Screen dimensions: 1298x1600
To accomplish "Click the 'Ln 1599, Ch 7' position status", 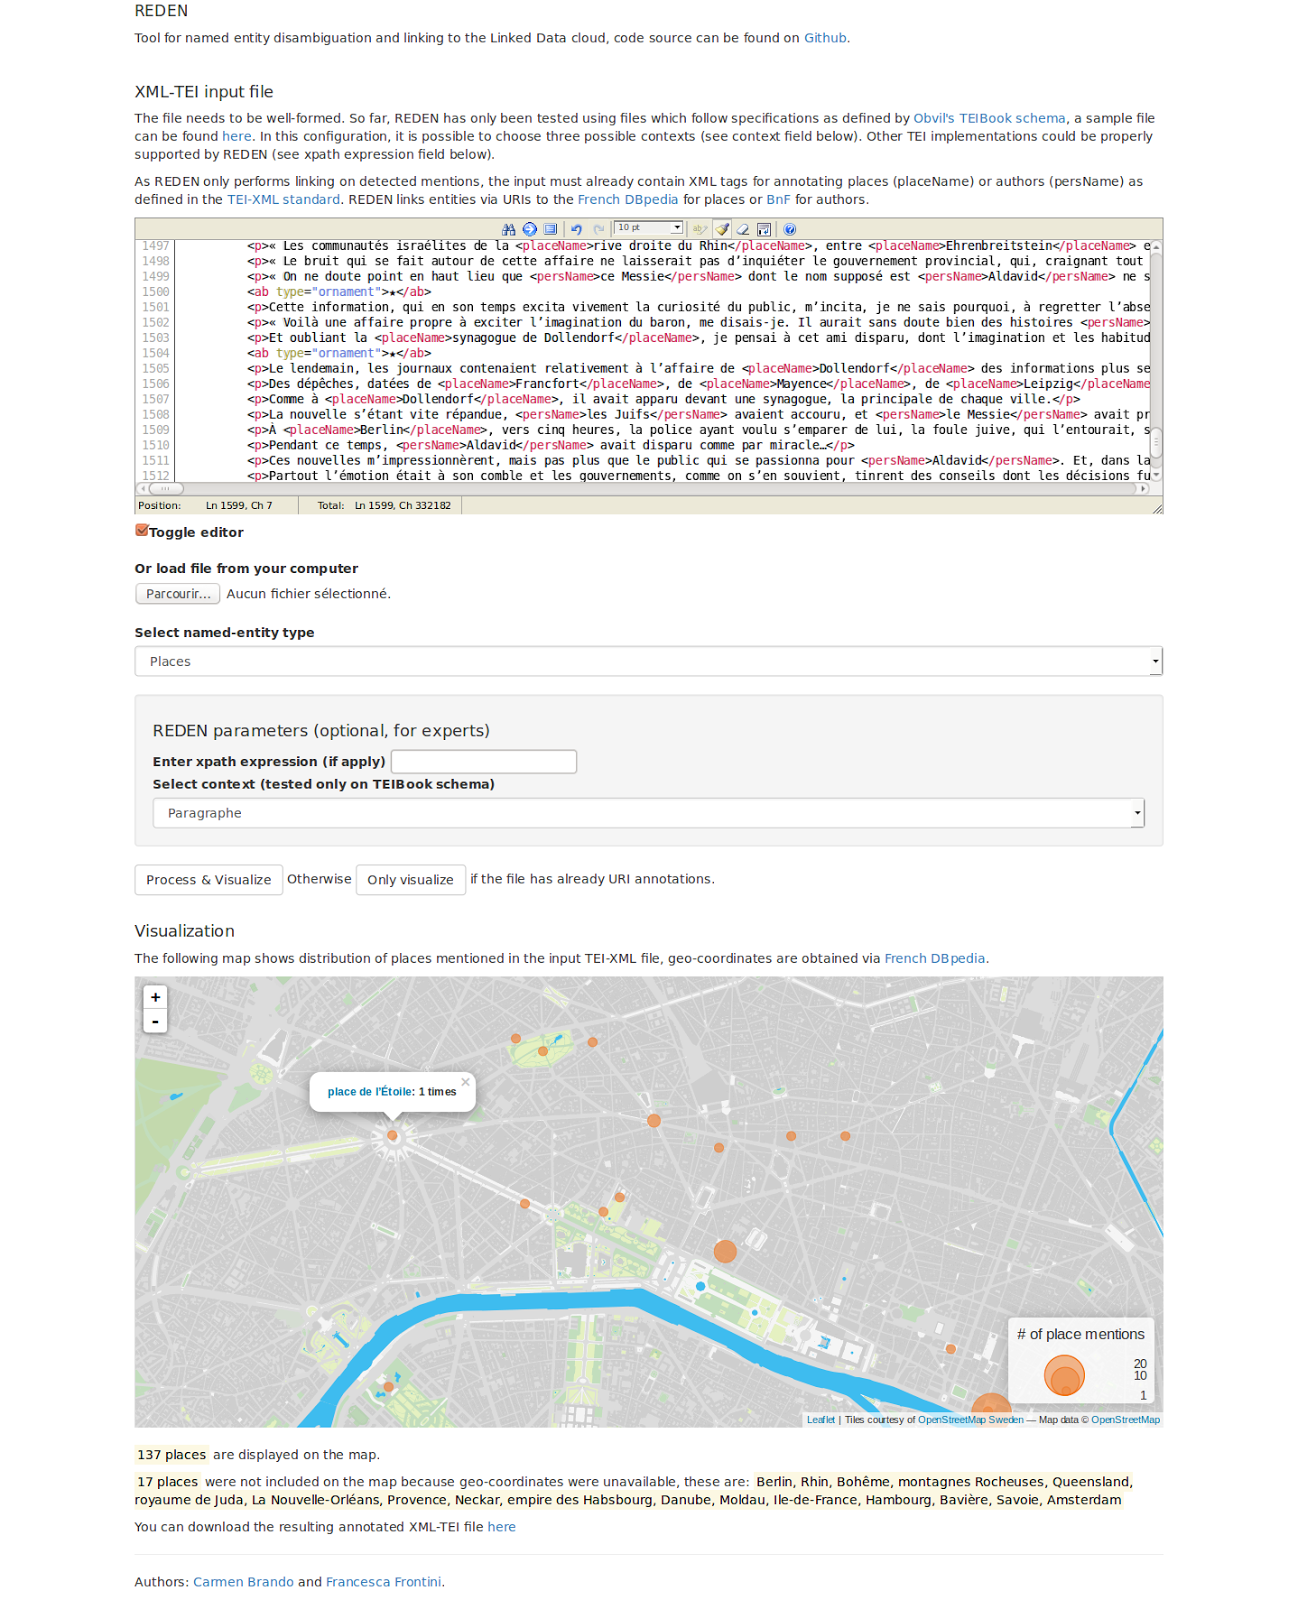I will coord(239,506).
